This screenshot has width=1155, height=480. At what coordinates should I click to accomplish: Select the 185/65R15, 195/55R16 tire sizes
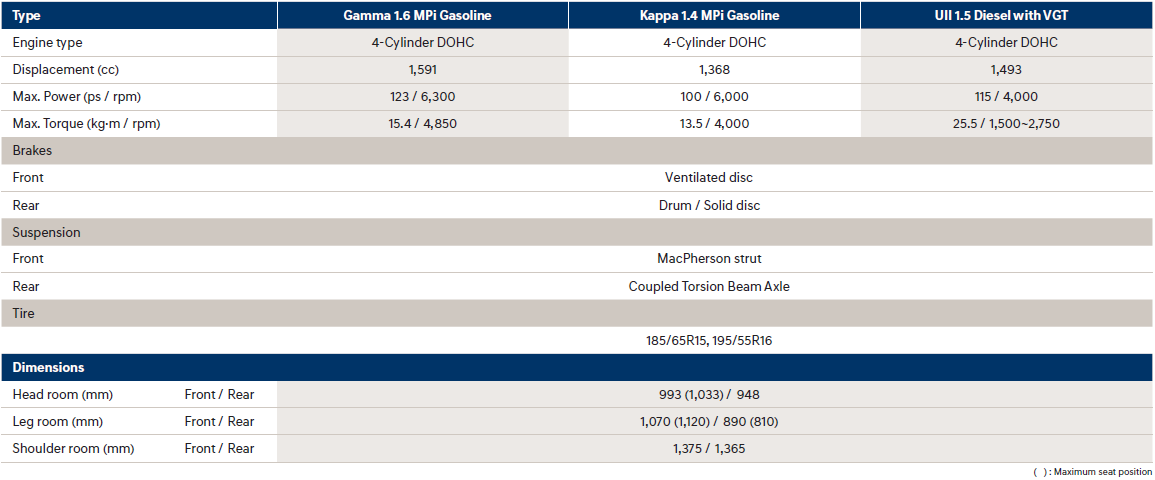pos(709,340)
